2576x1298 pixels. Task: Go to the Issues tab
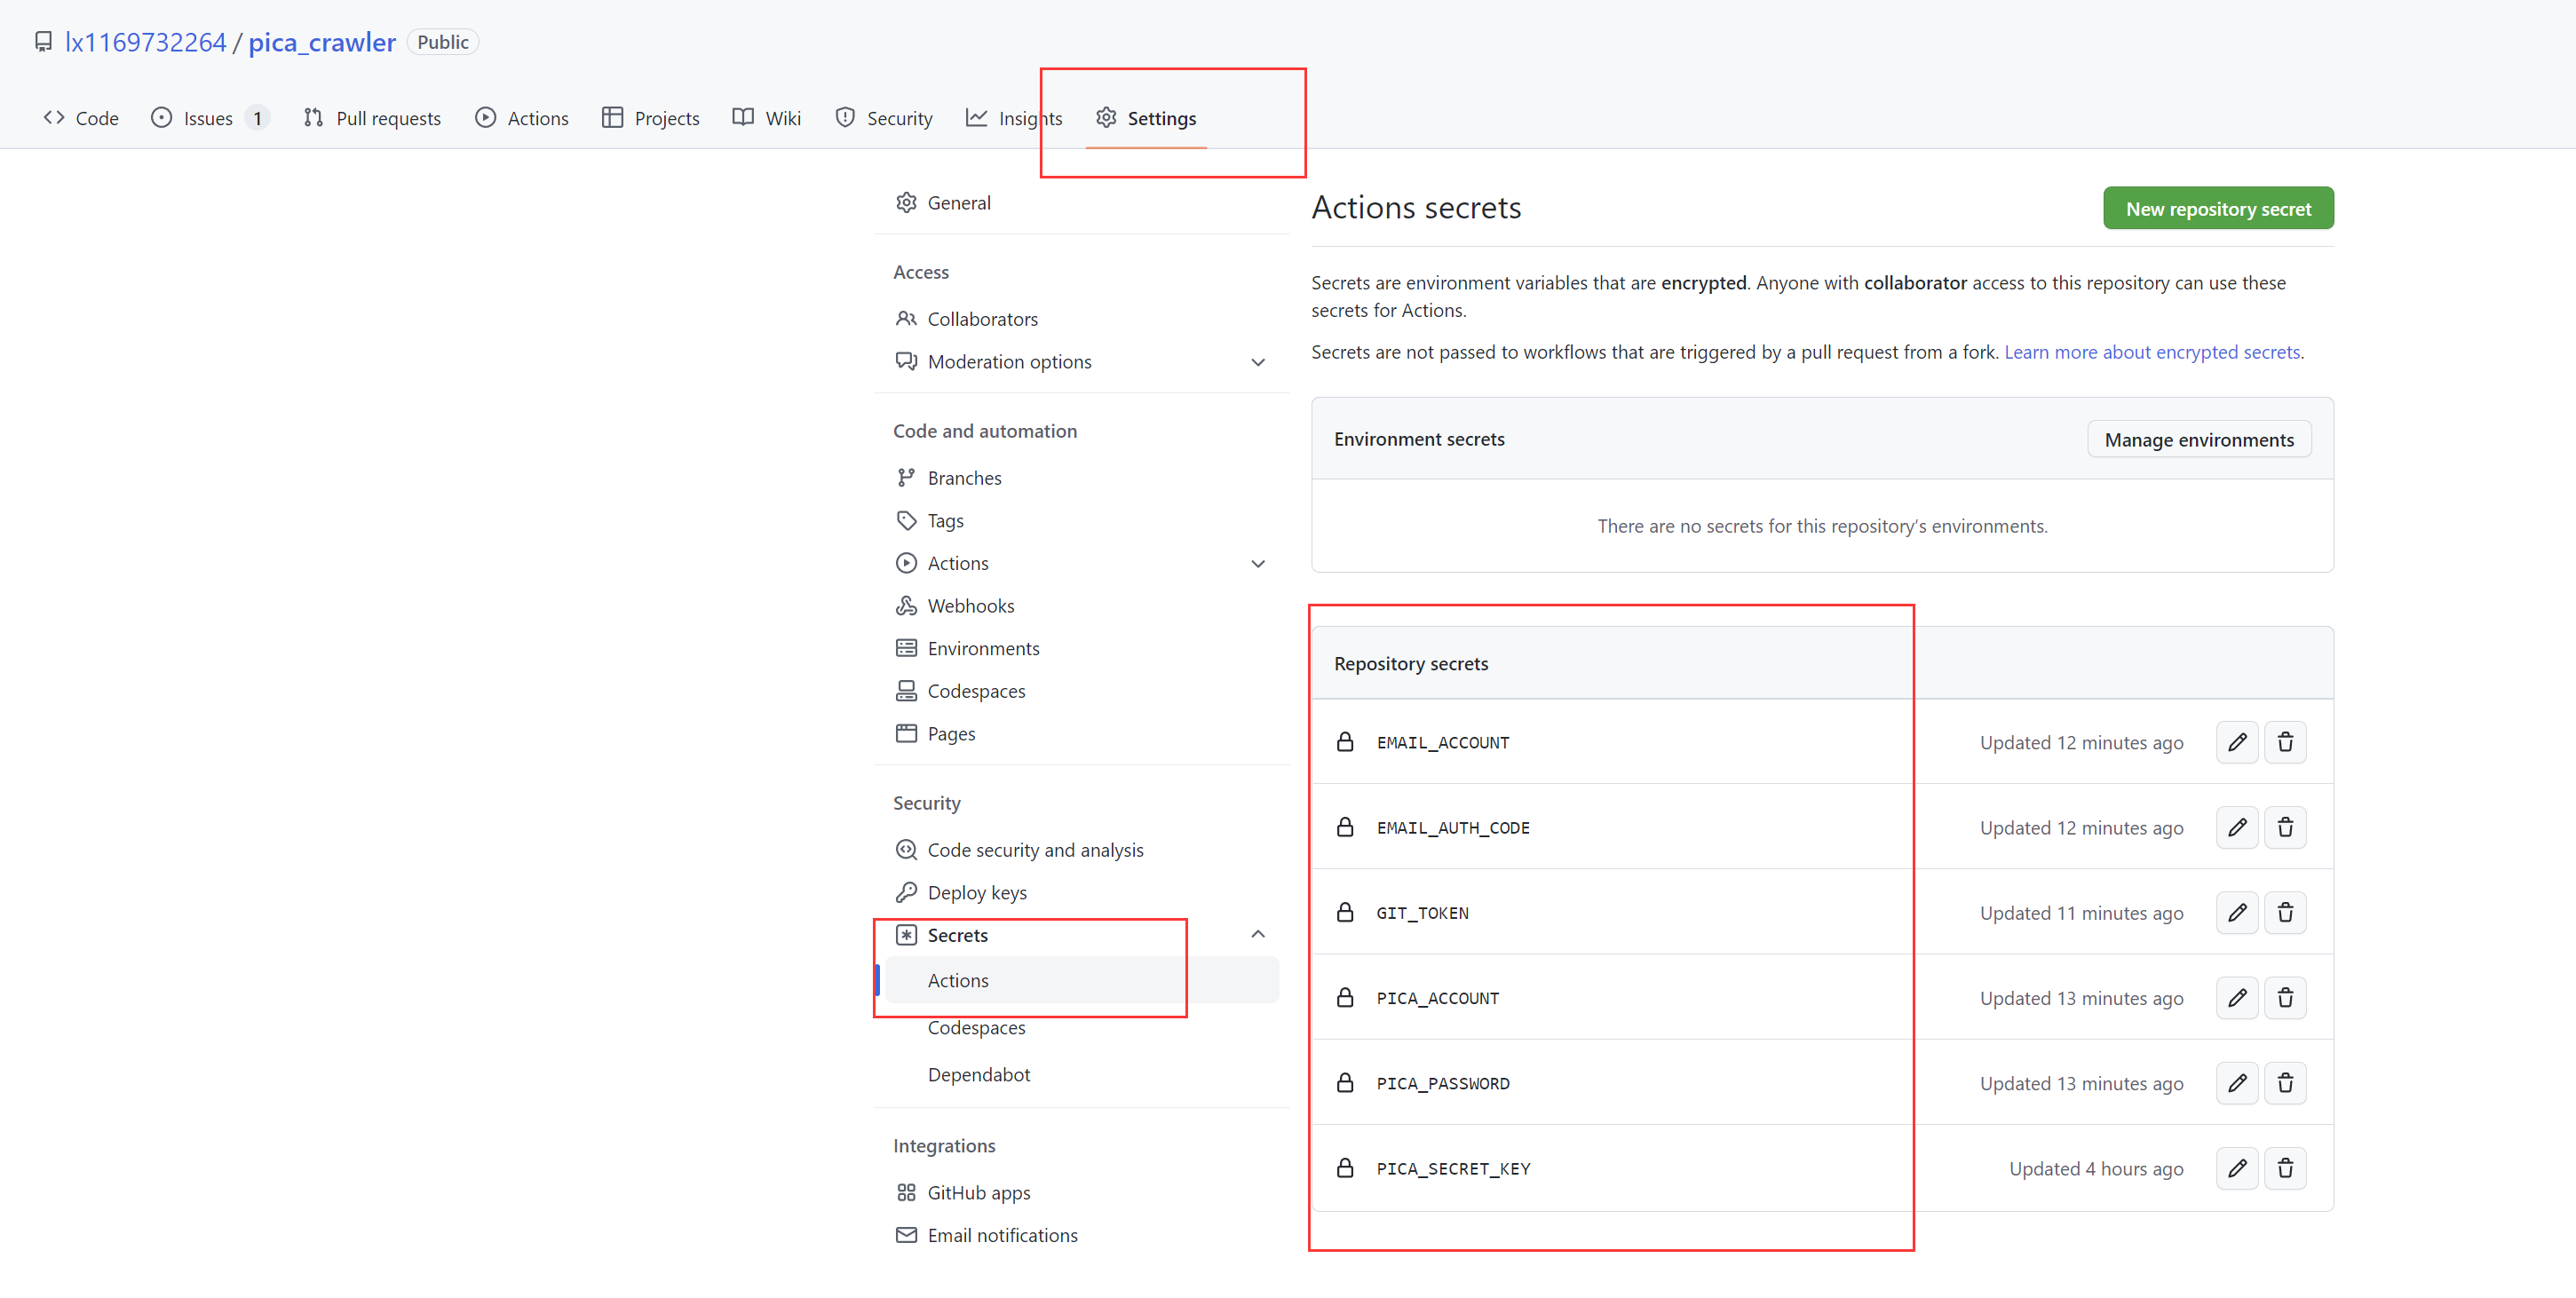coord(207,118)
